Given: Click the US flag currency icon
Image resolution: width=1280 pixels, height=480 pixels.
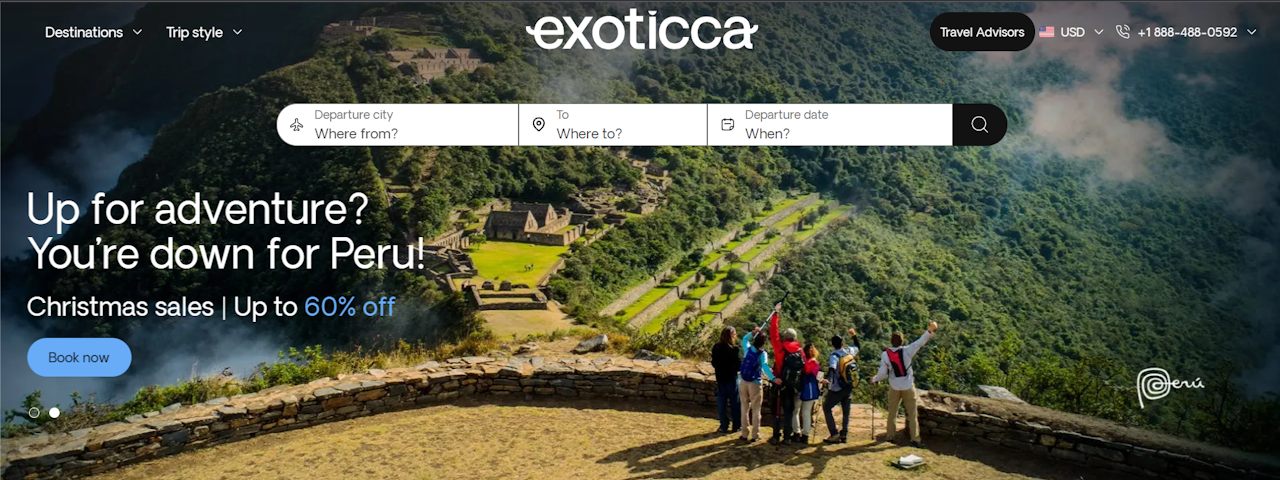Looking at the screenshot, I should click(1047, 32).
